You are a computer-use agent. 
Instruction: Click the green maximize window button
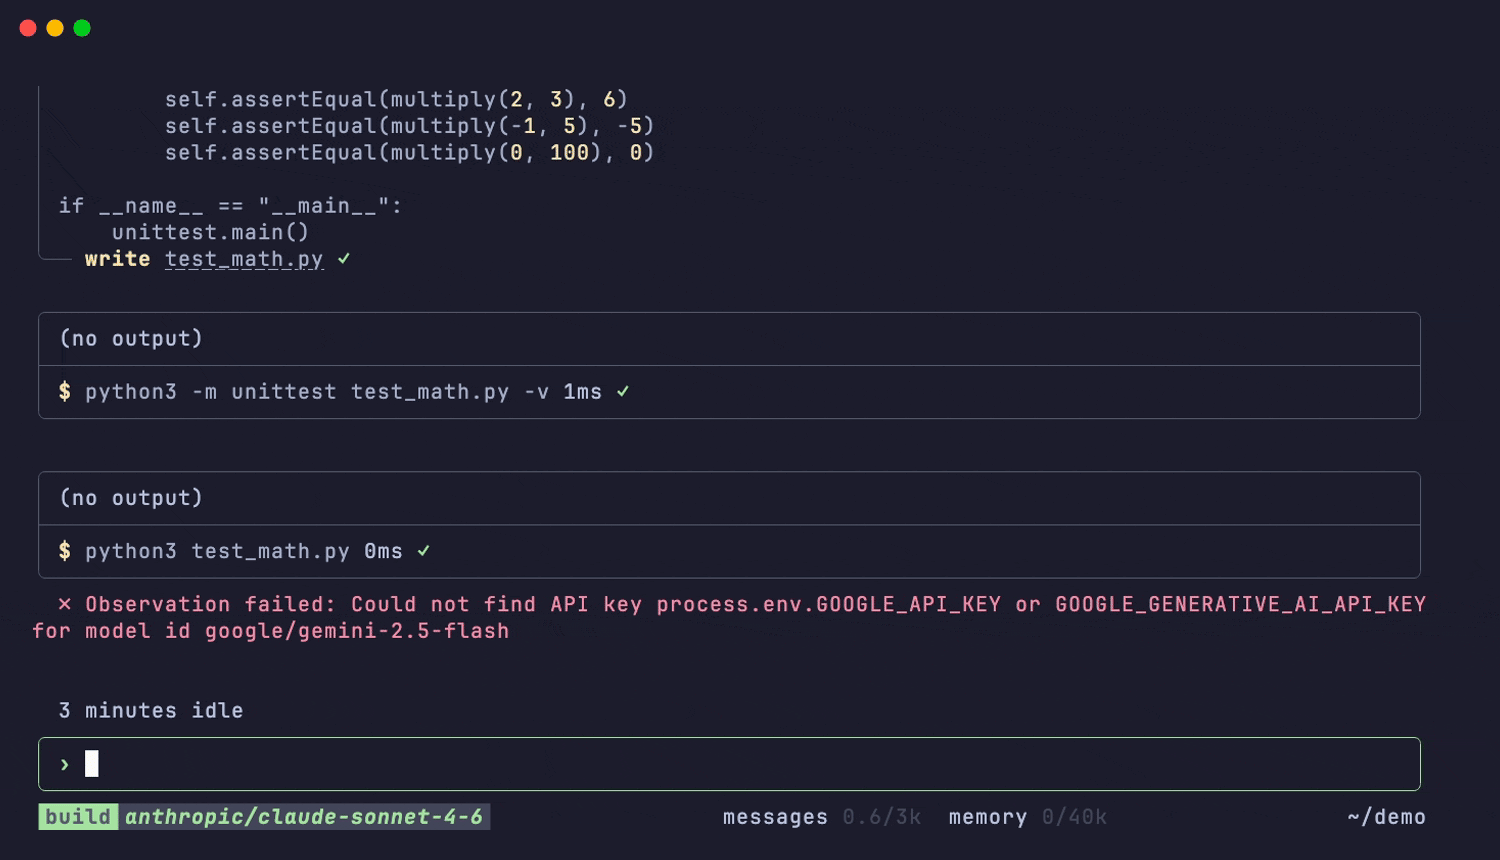(82, 28)
